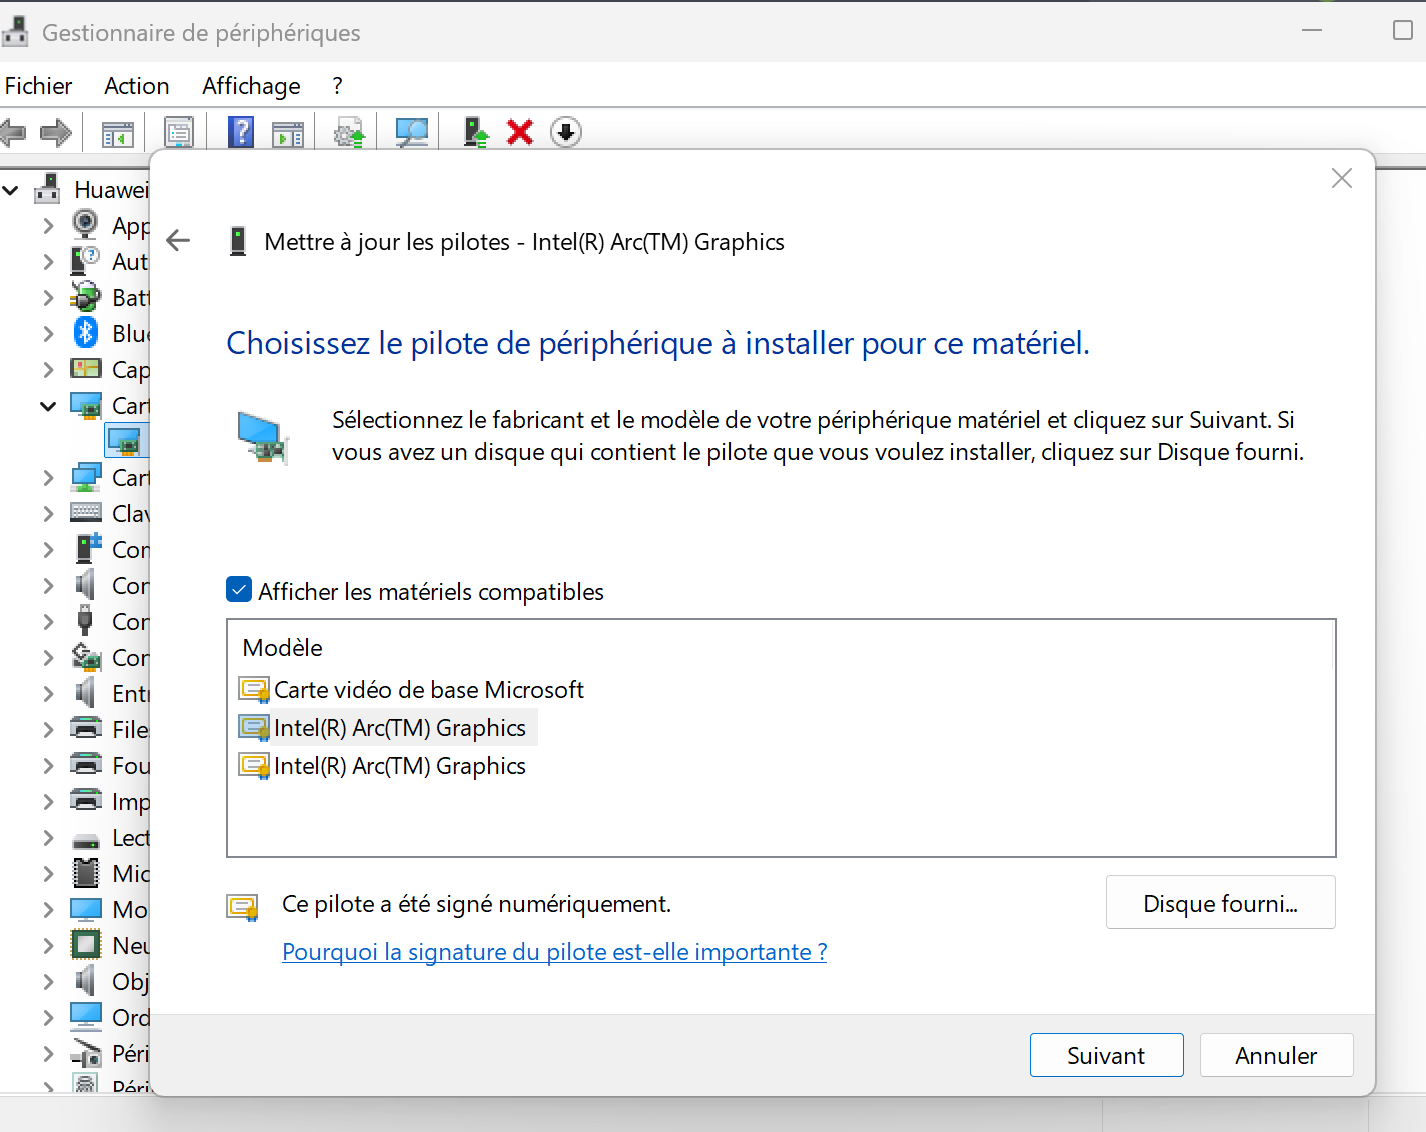Select the 'Huawei' root label in the tree

pos(111,189)
